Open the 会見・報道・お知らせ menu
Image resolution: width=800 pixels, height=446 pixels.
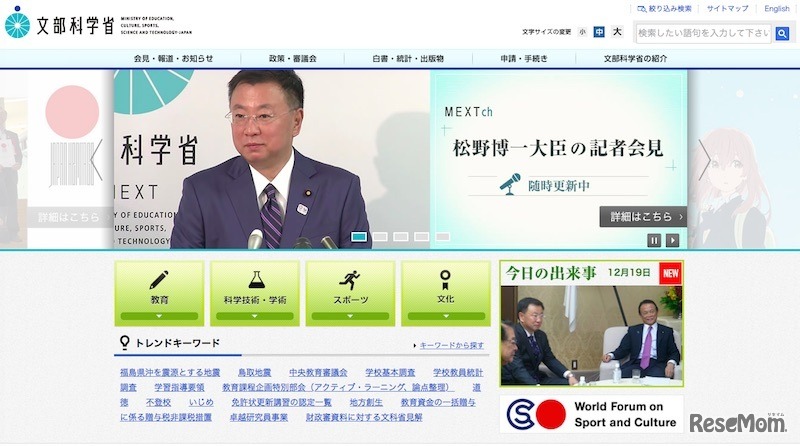tap(173, 59)
